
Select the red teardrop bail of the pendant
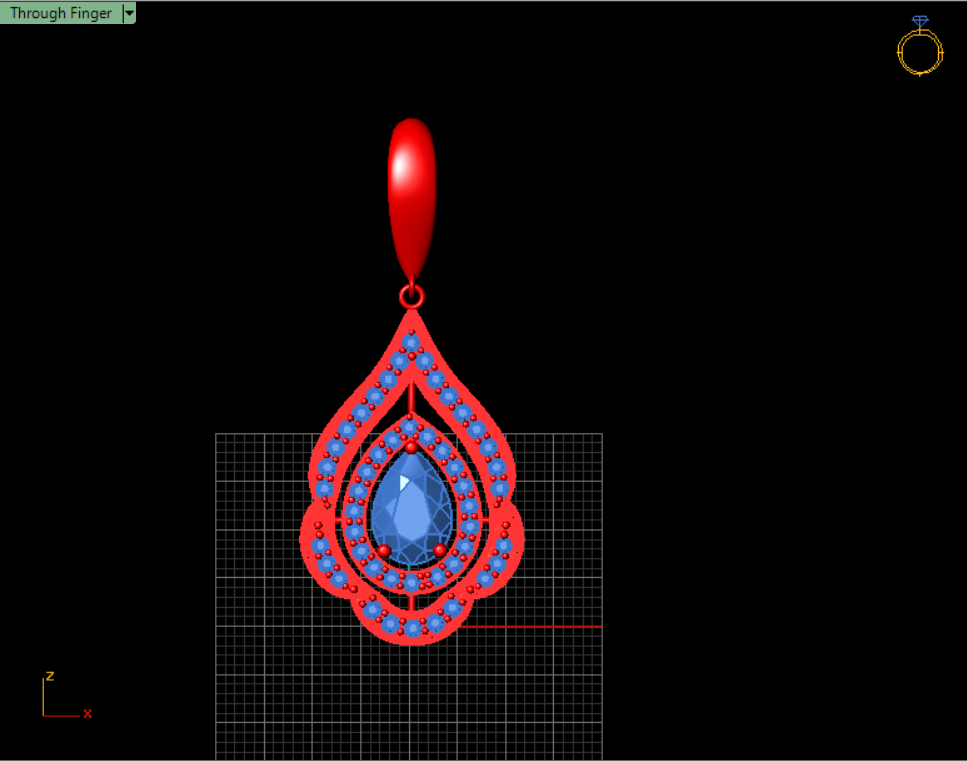tap(411, 190)
